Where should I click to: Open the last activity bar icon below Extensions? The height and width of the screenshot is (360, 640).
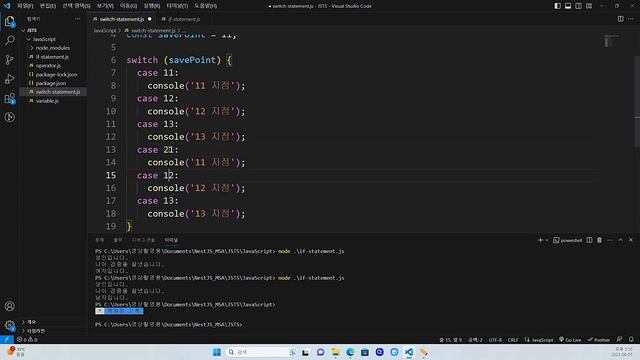point(9,117)
